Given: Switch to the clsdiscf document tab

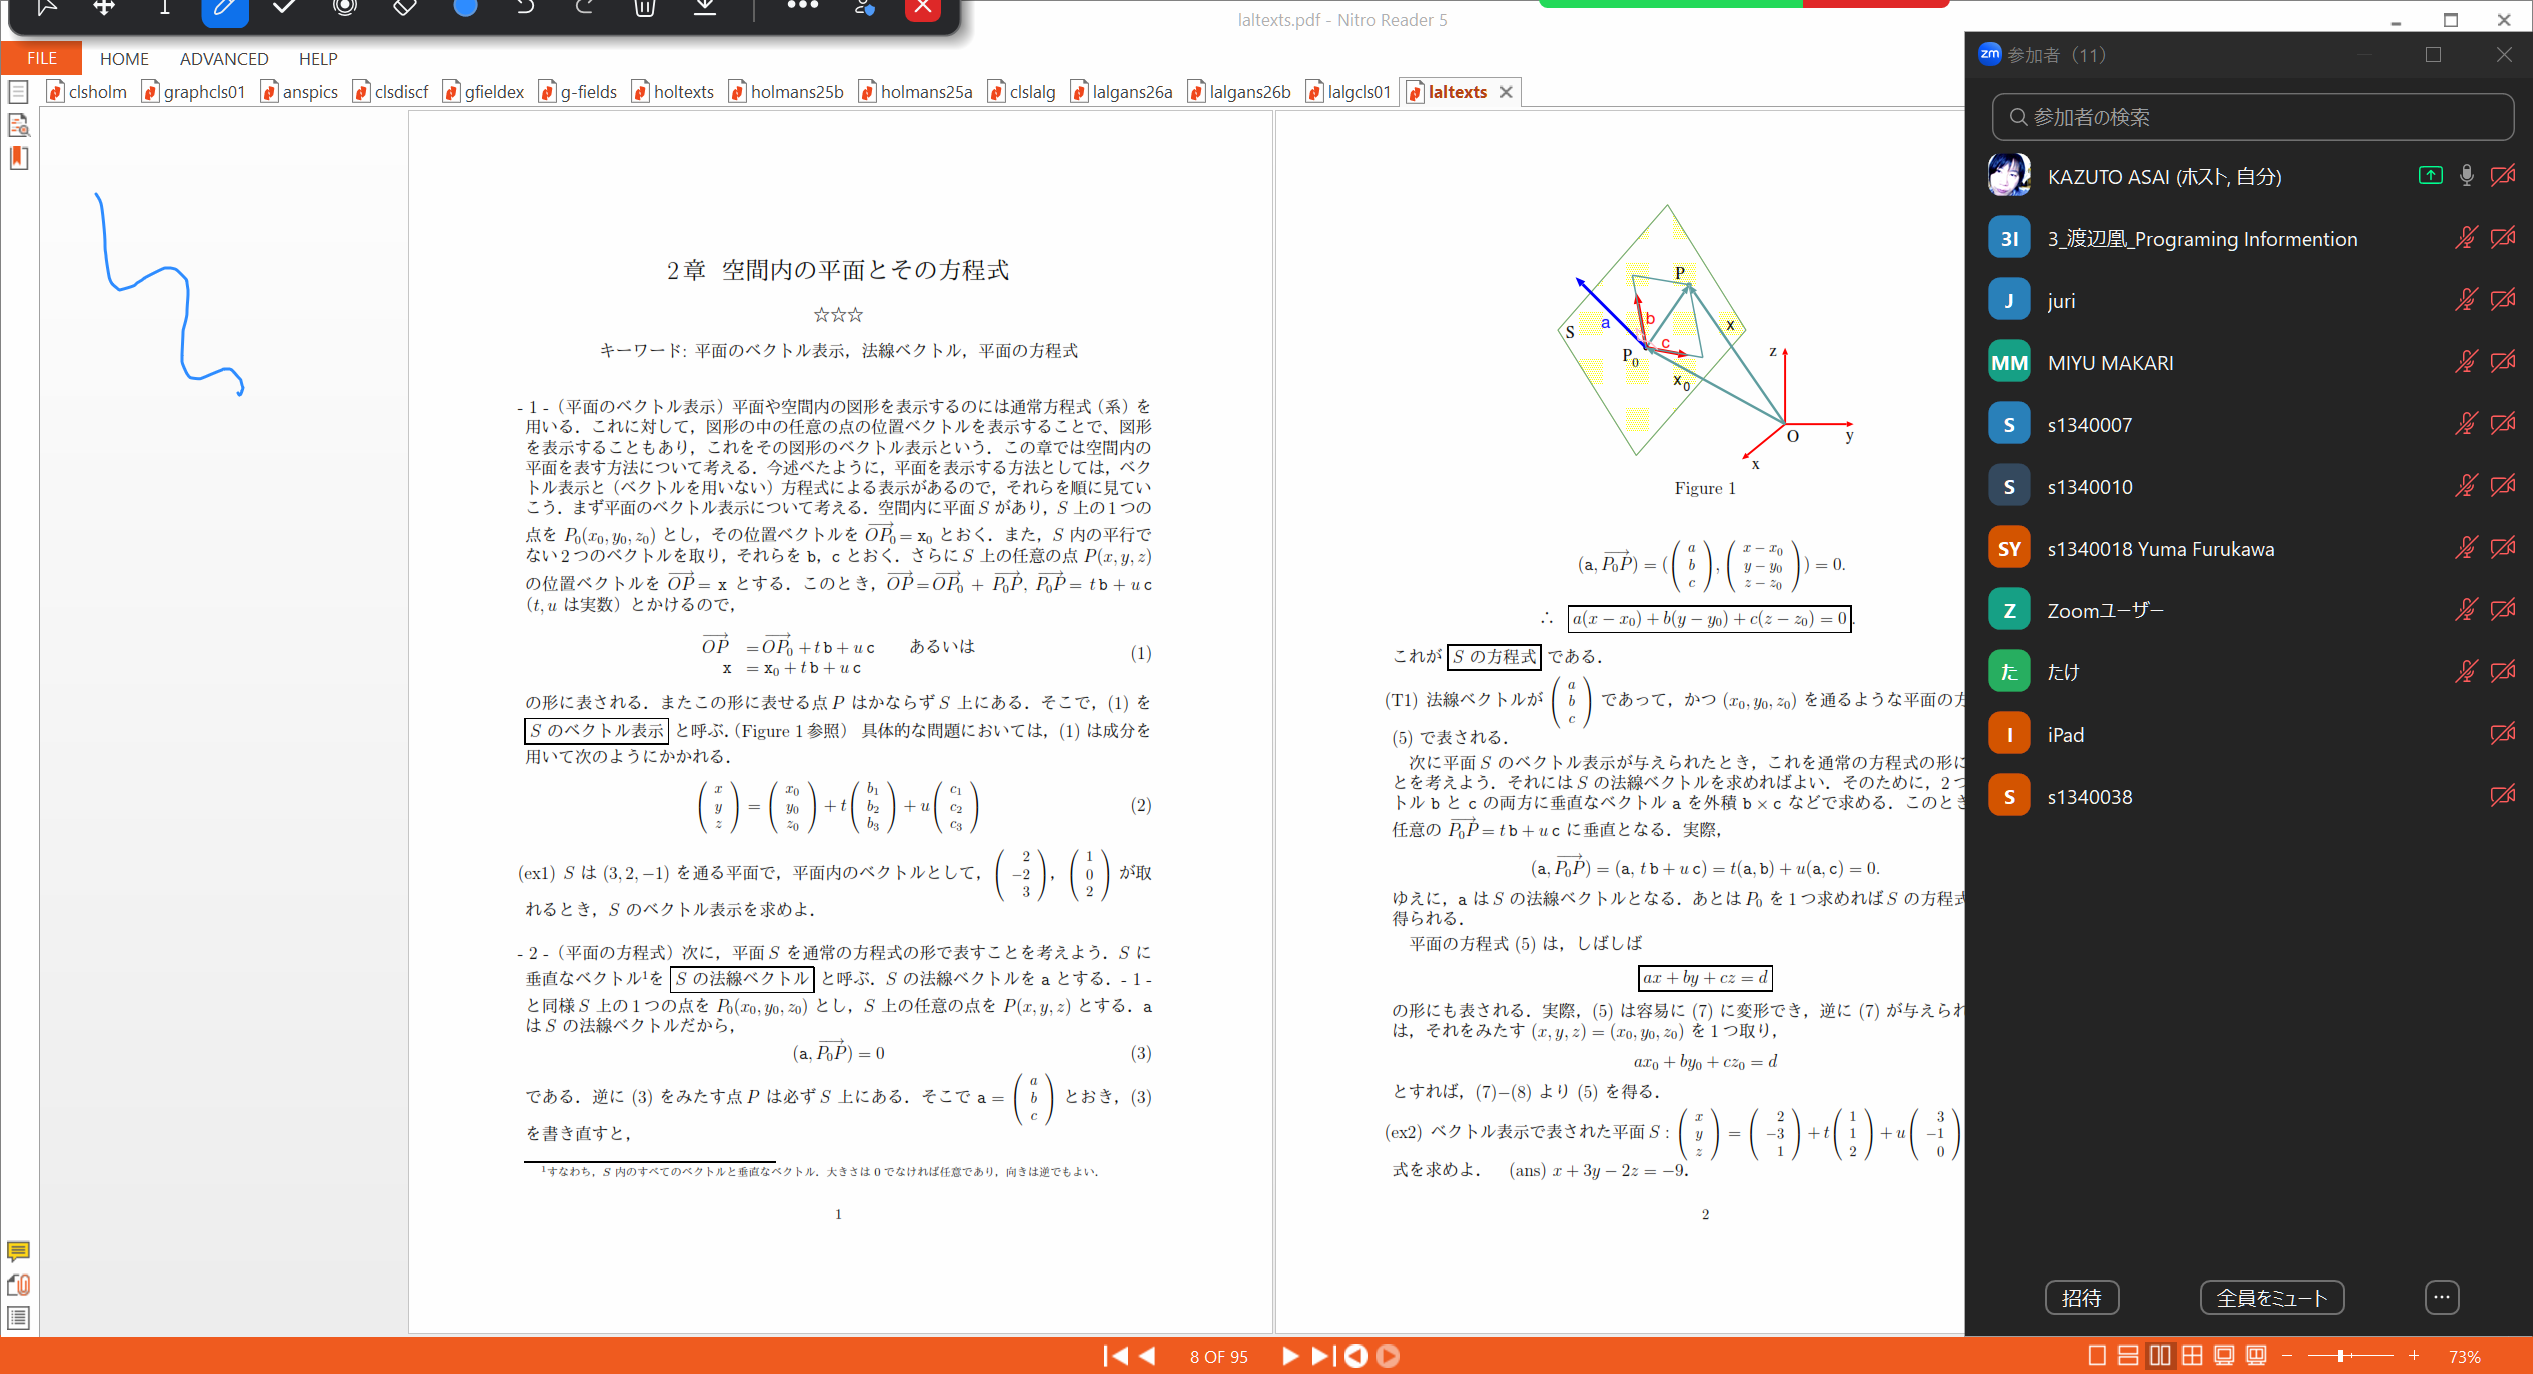Looking at the screenshot, I should tap(392, 92).
